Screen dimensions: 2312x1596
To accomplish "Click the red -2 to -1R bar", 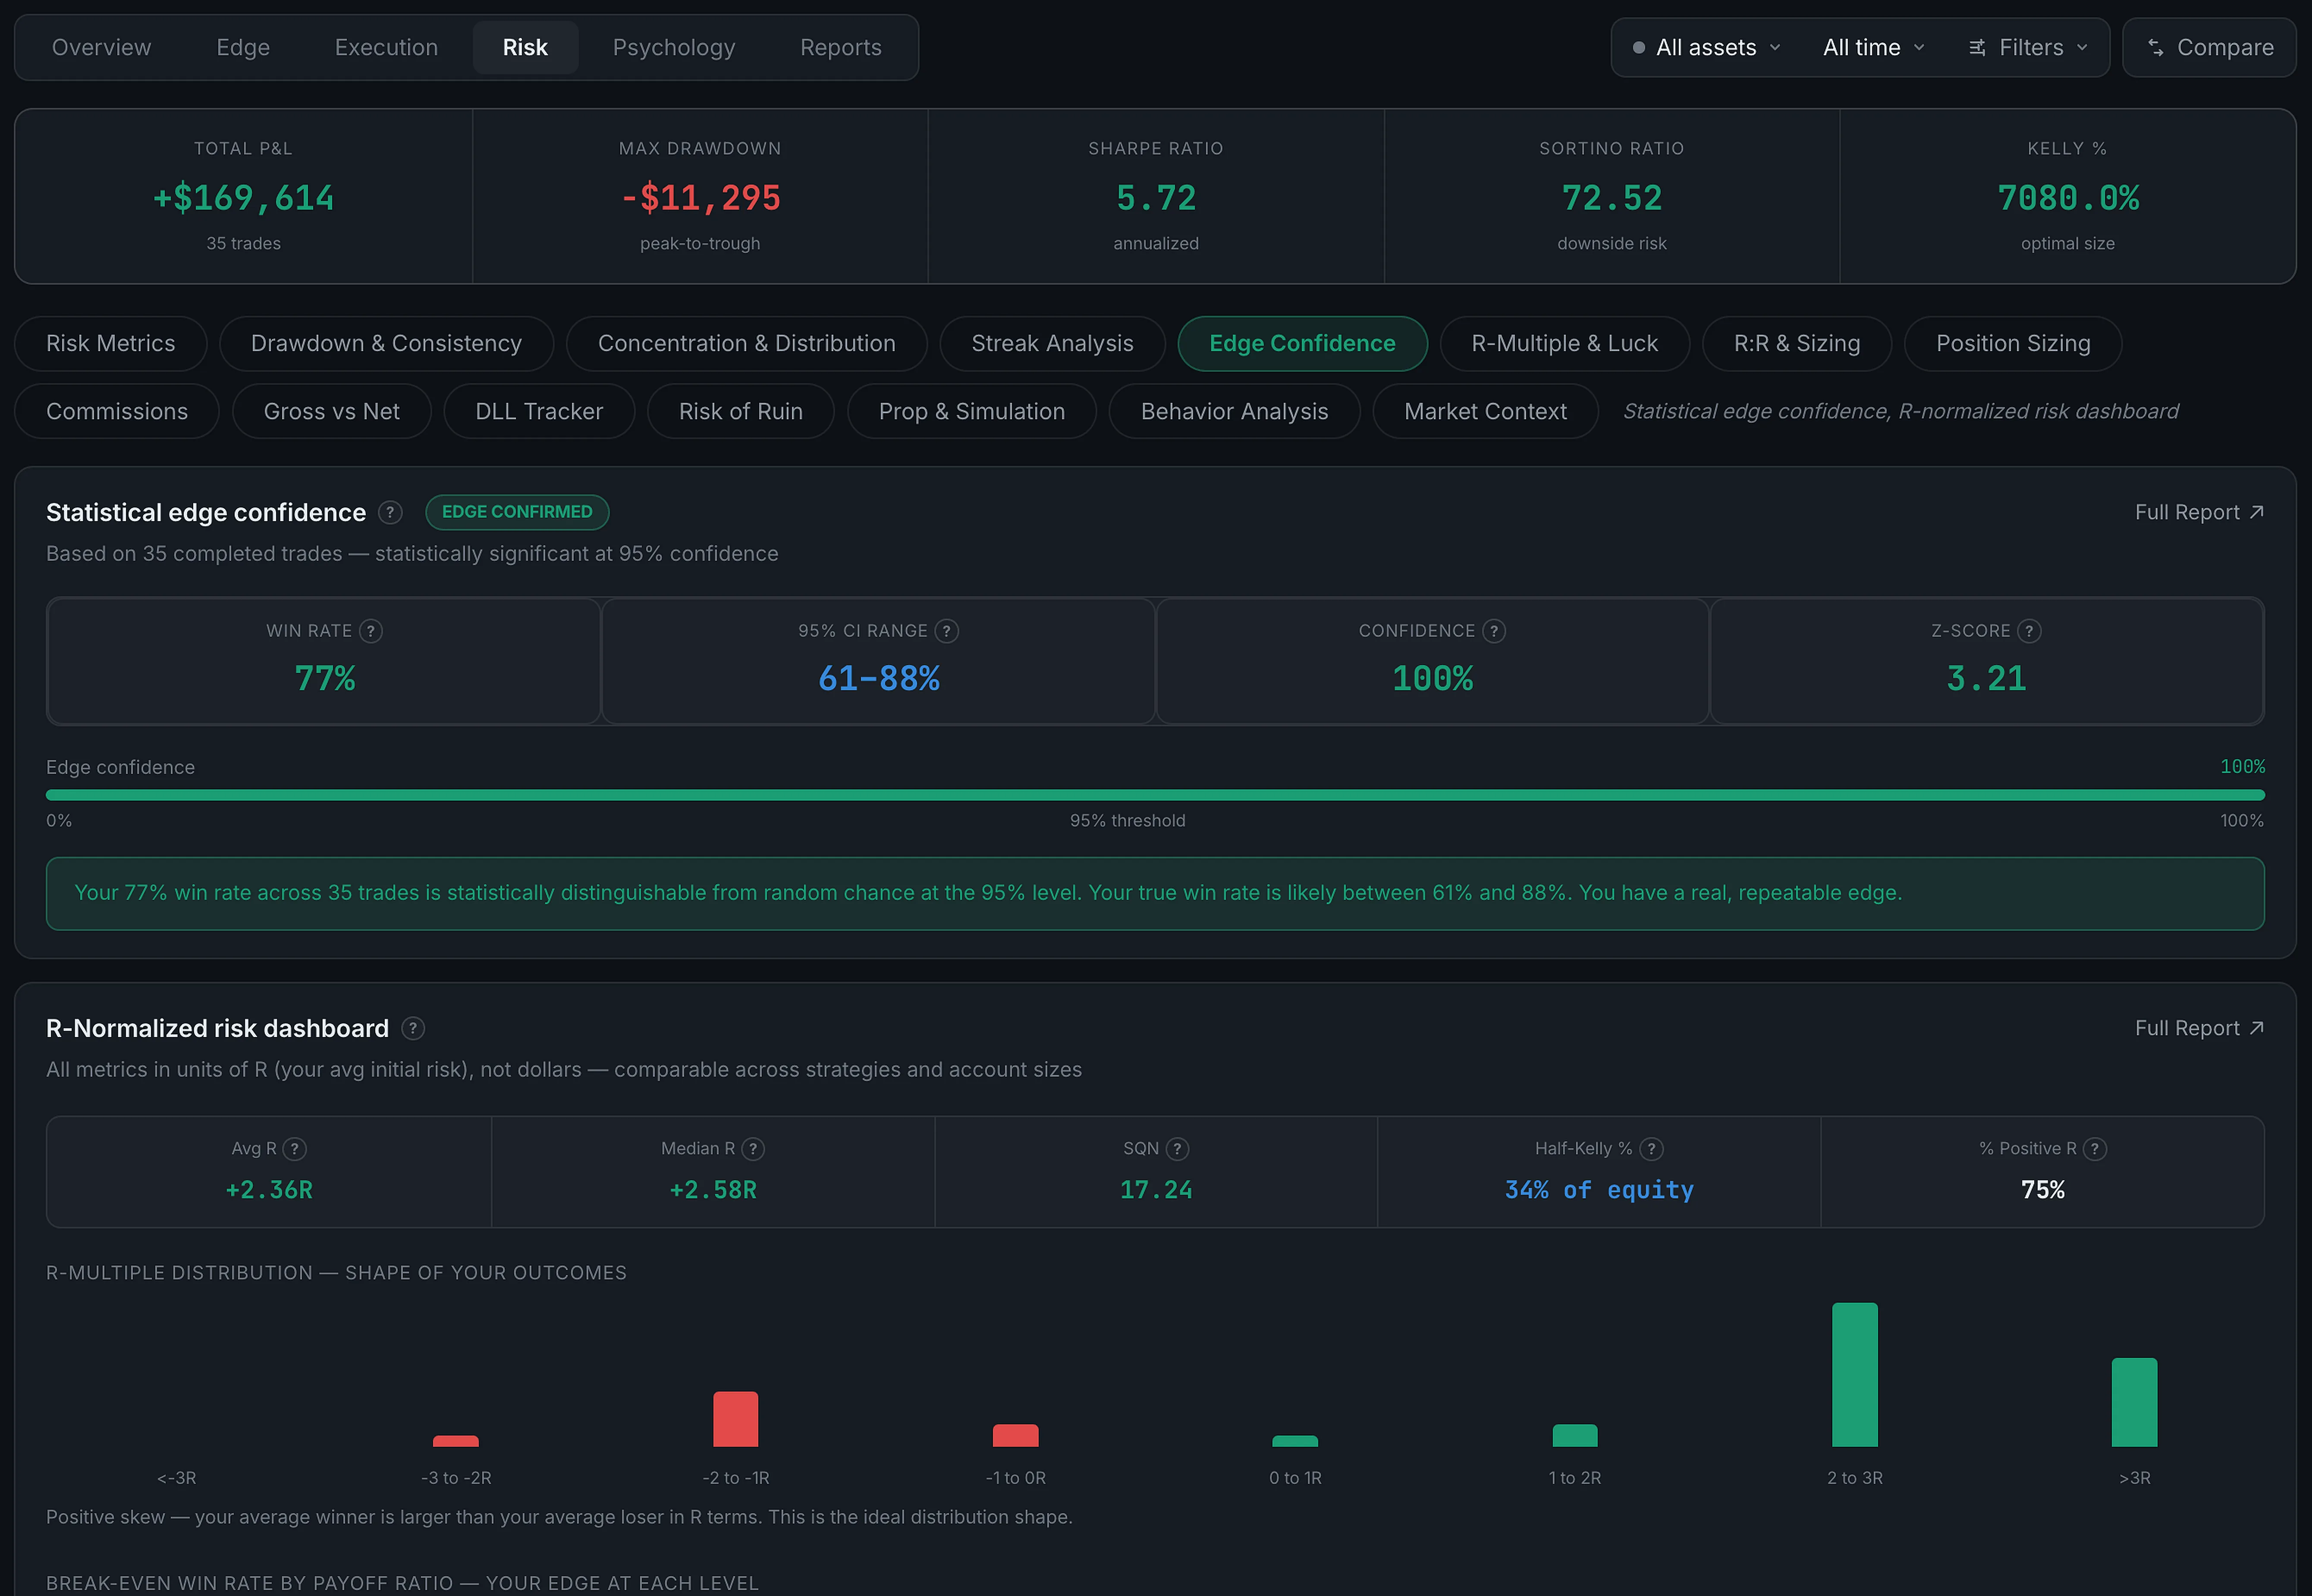I will (735, 1419).
